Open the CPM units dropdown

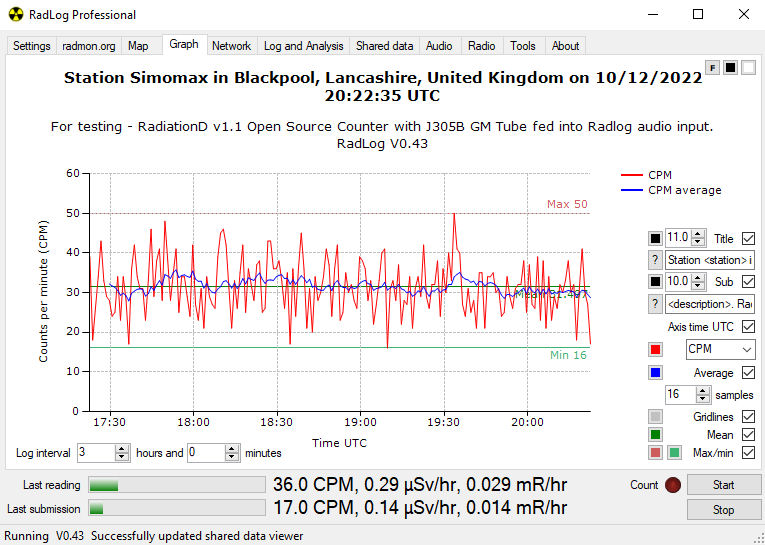720,349
